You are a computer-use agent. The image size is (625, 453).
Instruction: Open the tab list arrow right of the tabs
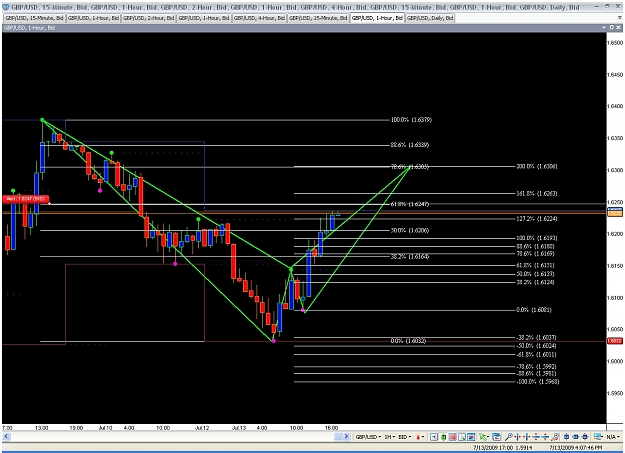click(620, 18)
